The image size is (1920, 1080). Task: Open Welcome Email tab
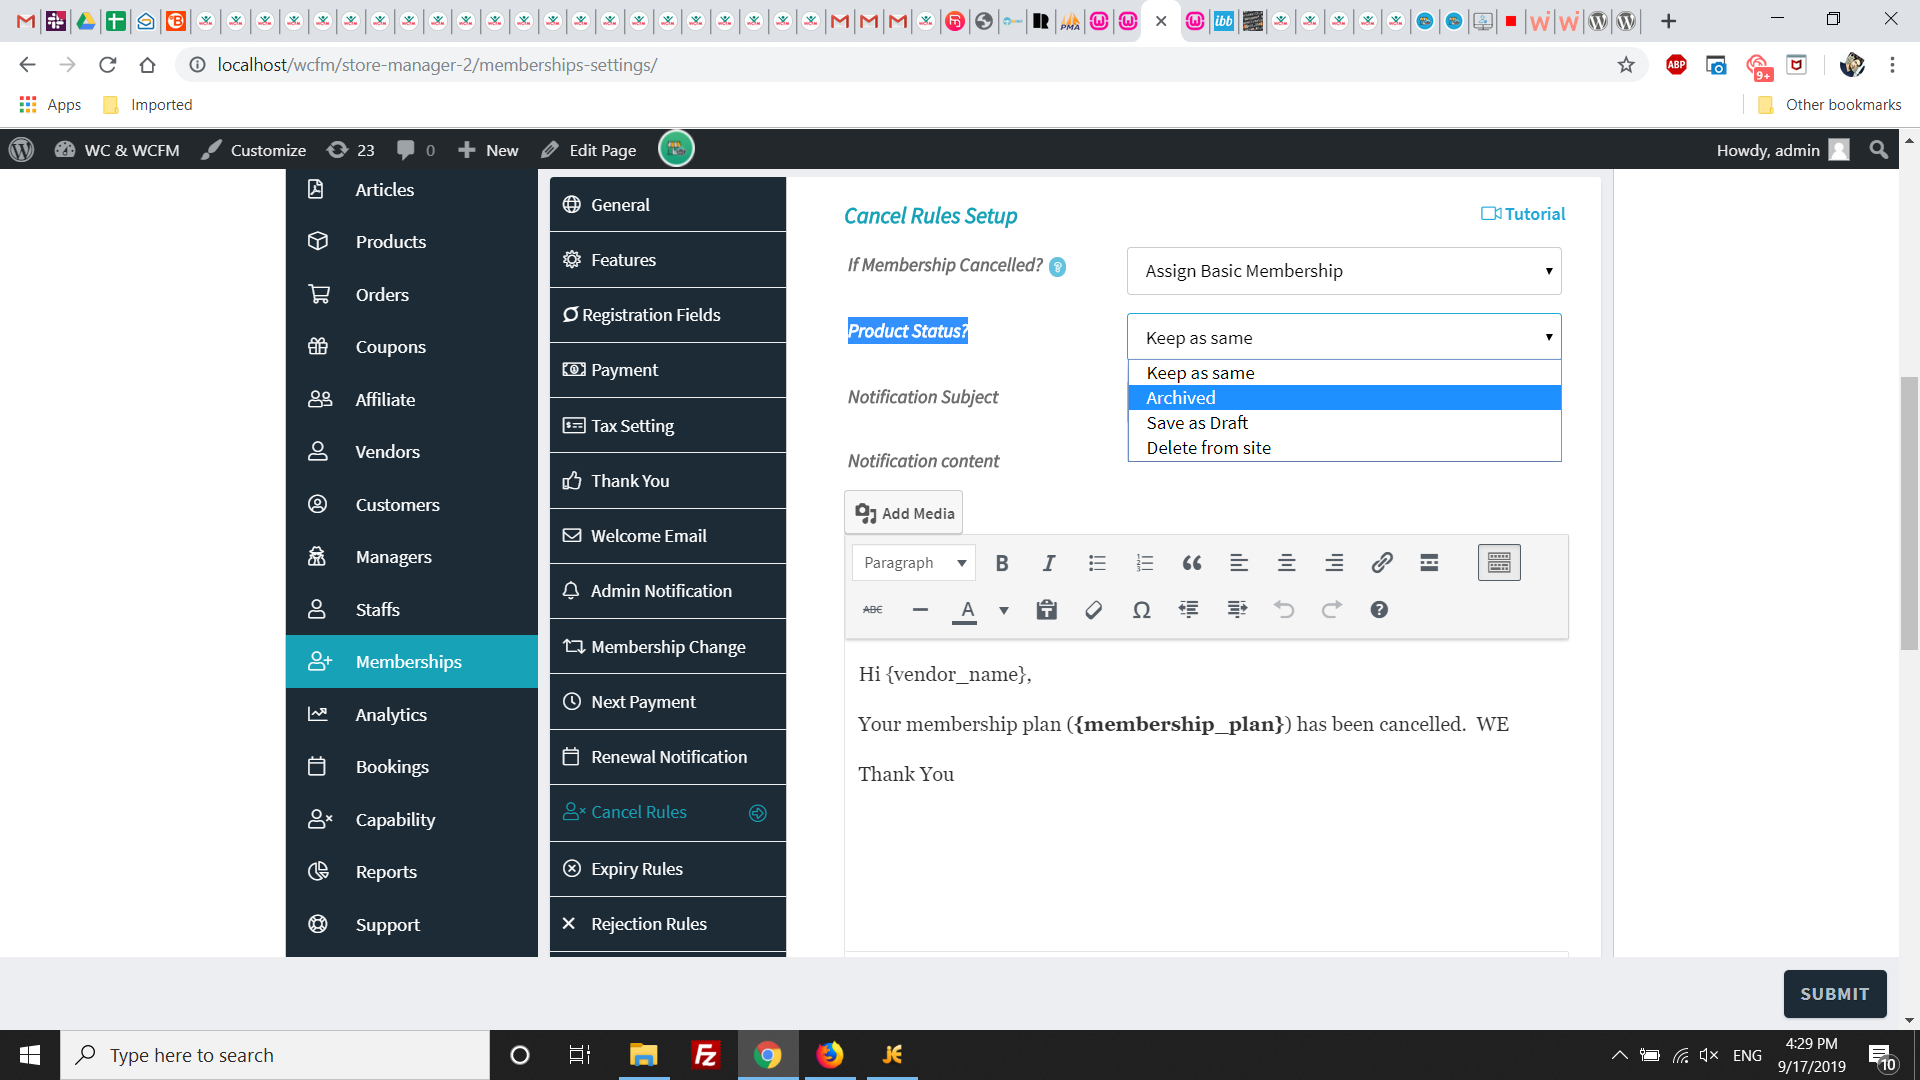668,536
